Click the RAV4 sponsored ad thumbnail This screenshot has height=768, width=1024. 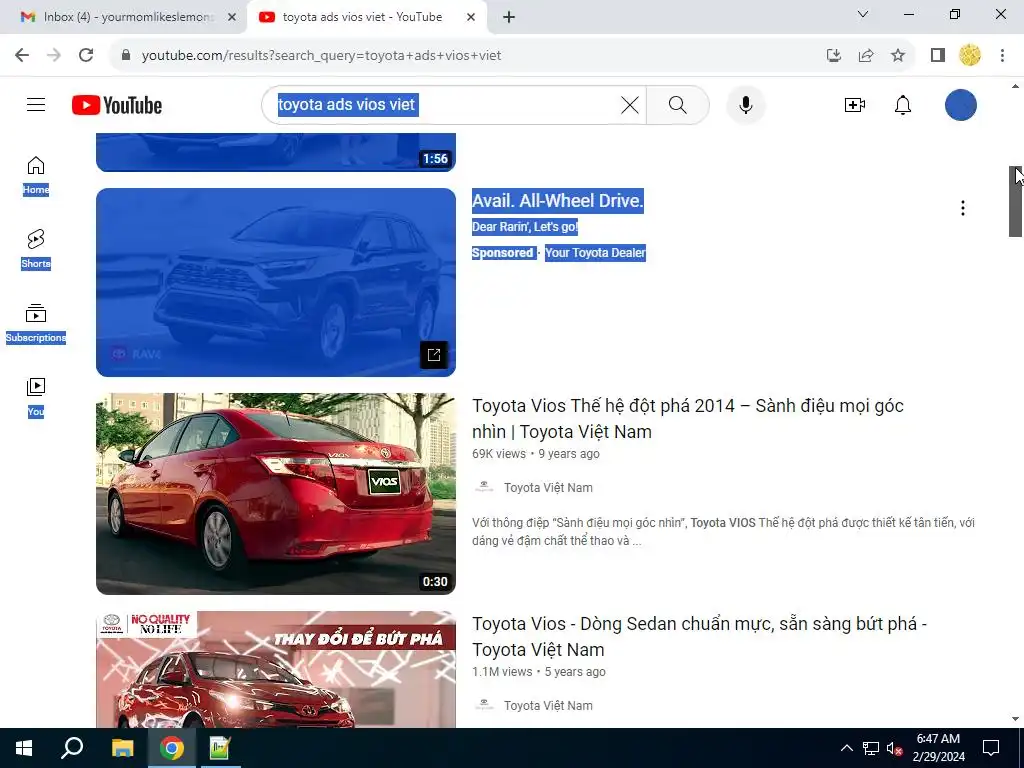point(276,282)
